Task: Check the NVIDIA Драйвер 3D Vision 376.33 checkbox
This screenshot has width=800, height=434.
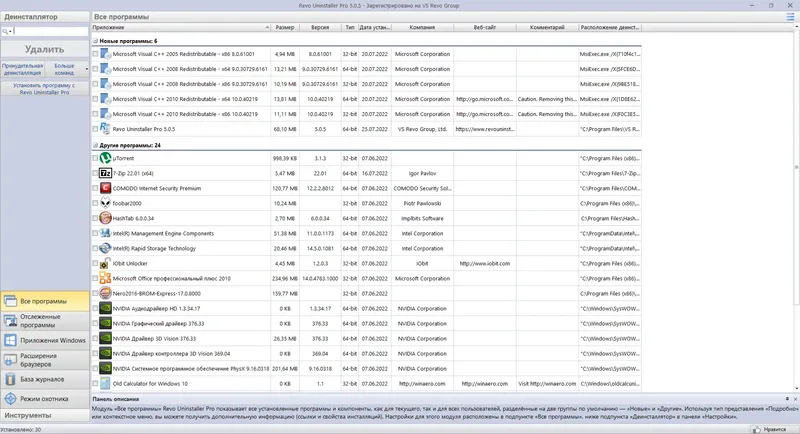Action: 95,339
